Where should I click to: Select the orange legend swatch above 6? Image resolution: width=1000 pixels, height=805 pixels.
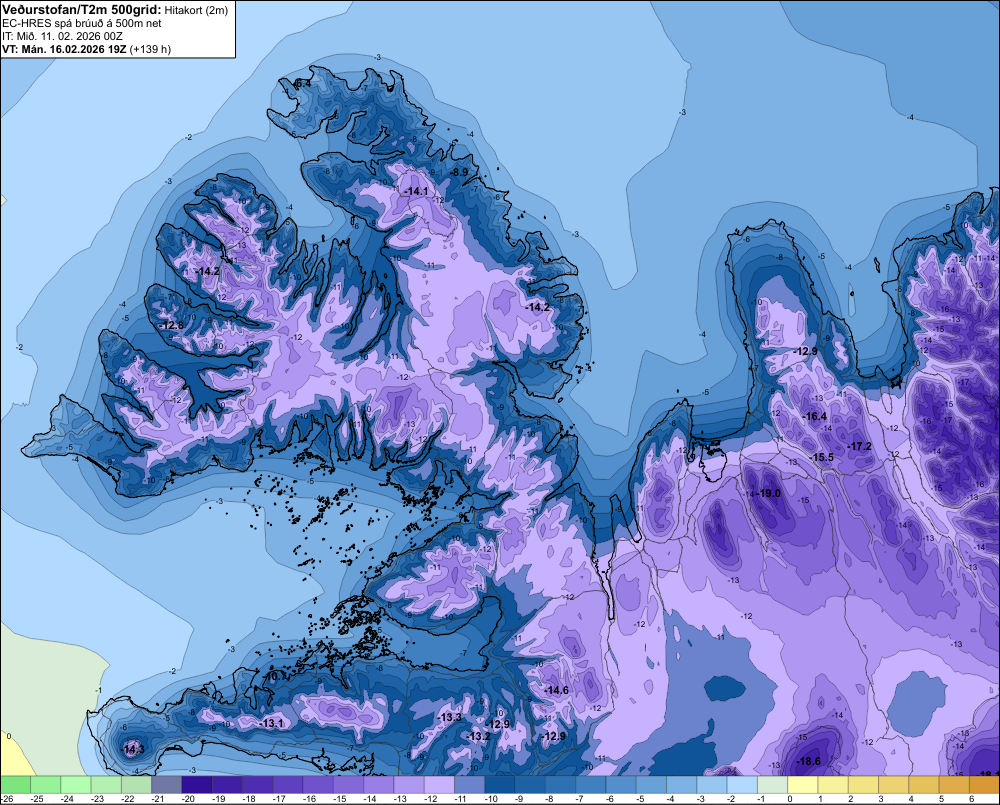click(x=985, y=784)
